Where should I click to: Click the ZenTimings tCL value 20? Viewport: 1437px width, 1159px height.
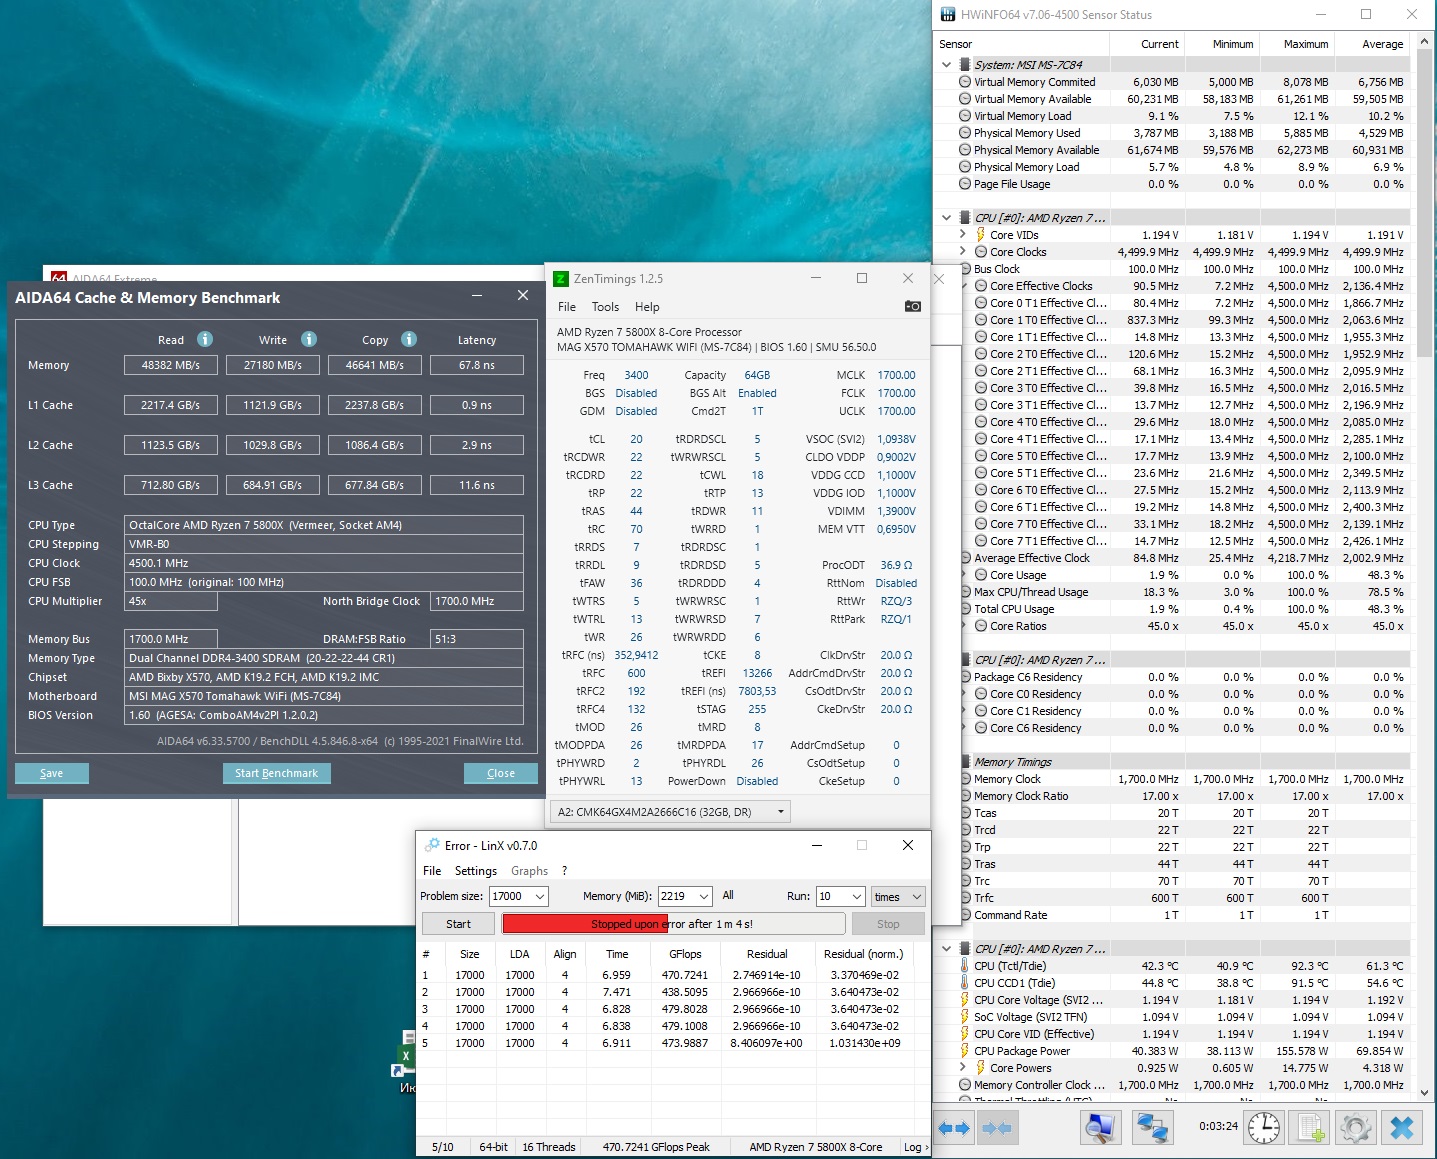(x=636, y=439)
